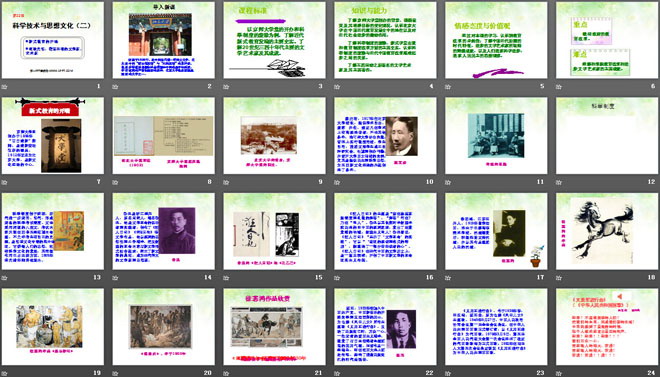Screen dimensions: 660x377
Task: Click the star icon below slide 16
Action: click(337, 278)
